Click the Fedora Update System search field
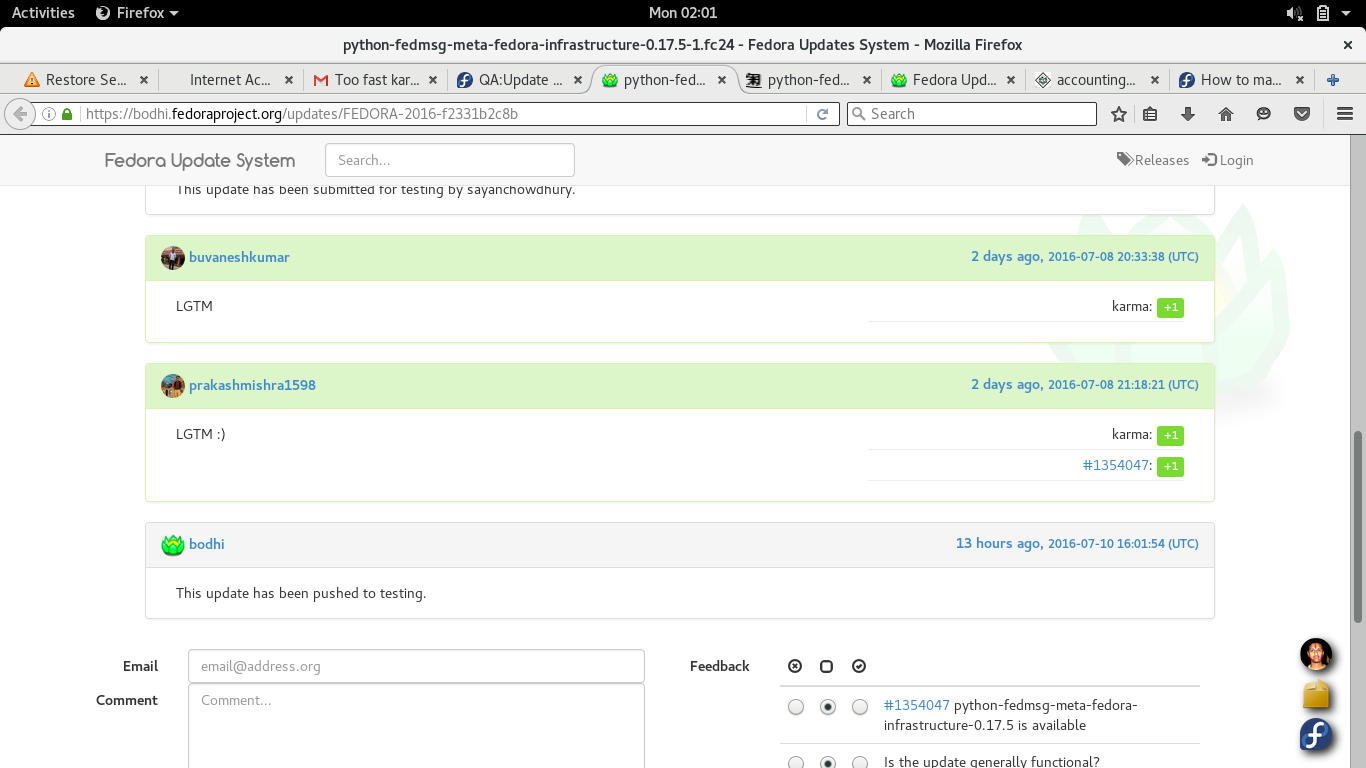The image size is (1366, 768). click(x=450, y=160)
